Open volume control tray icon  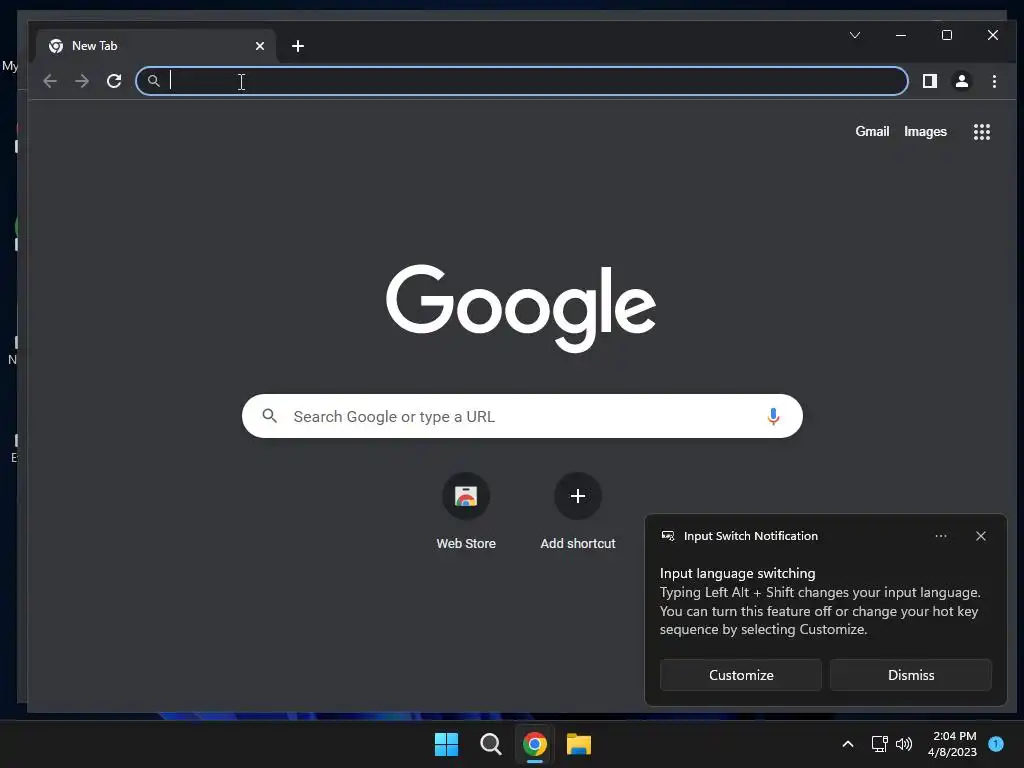pos(904,744)
